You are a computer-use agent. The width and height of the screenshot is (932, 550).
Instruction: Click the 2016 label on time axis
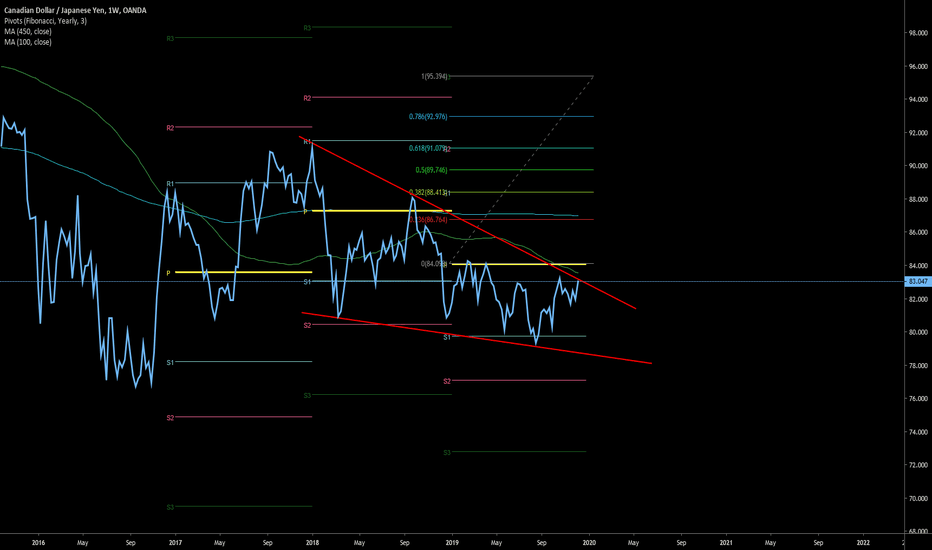tap(38, 542)
